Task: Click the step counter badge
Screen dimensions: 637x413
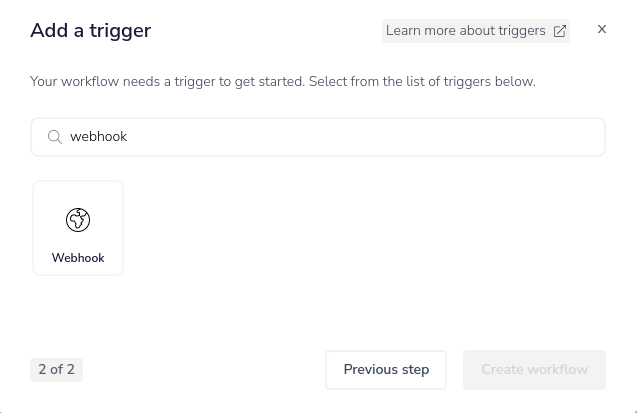Action: 56,370
